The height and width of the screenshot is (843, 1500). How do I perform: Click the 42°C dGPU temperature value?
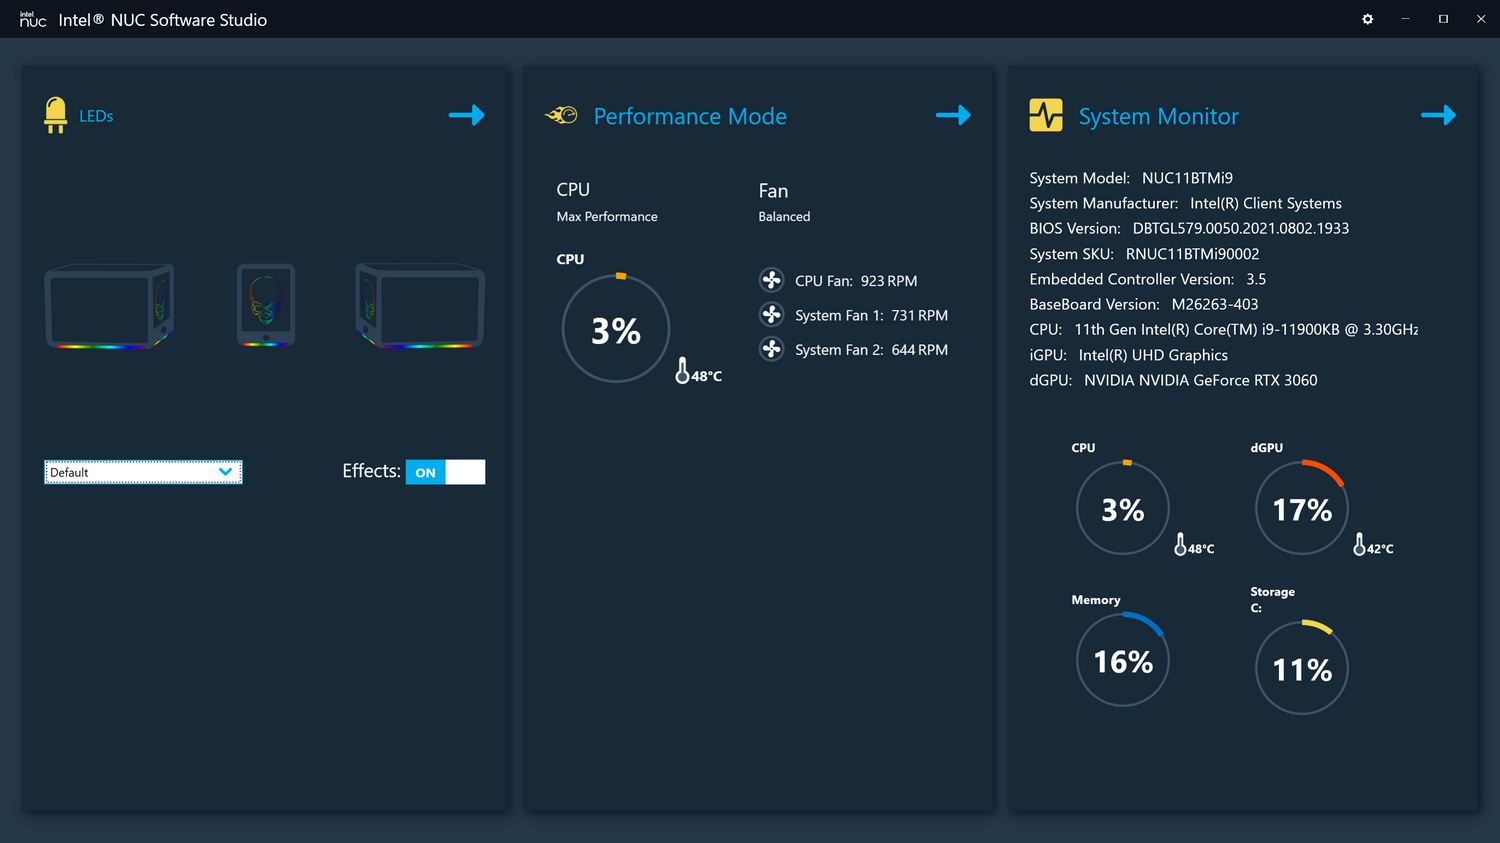(1380, 549)
